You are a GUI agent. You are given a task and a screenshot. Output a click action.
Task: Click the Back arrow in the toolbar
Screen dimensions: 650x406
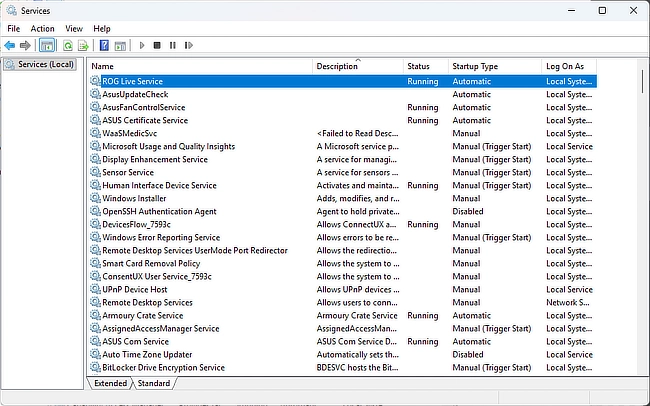coord(10,45)
